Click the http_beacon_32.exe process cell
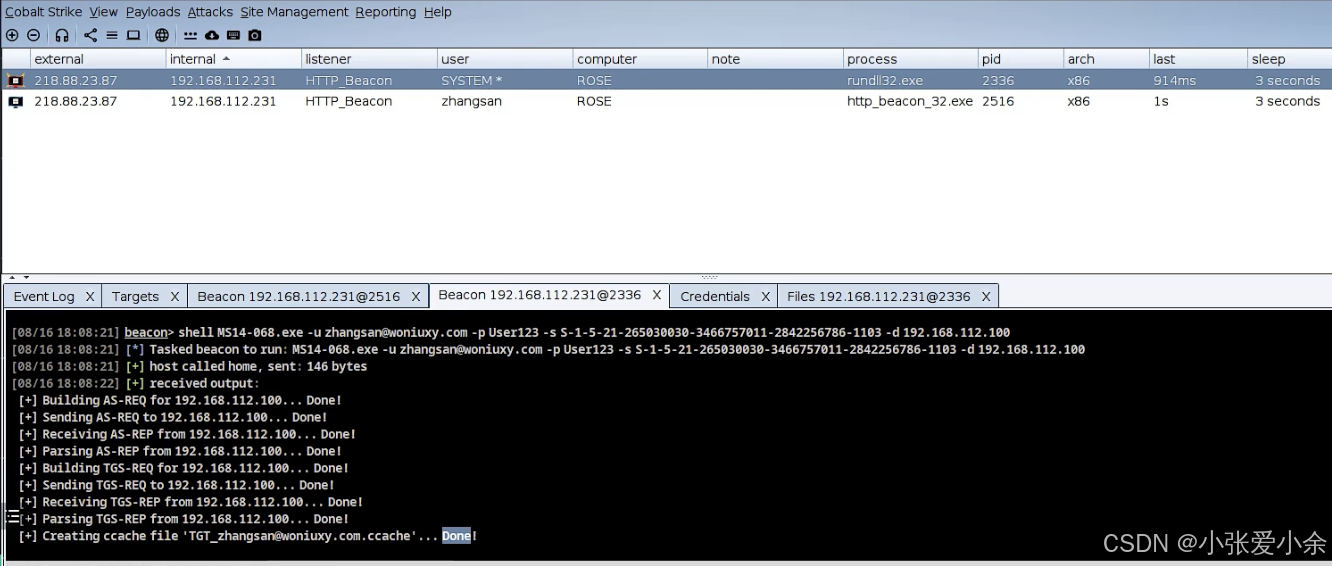 coord(910,101)
